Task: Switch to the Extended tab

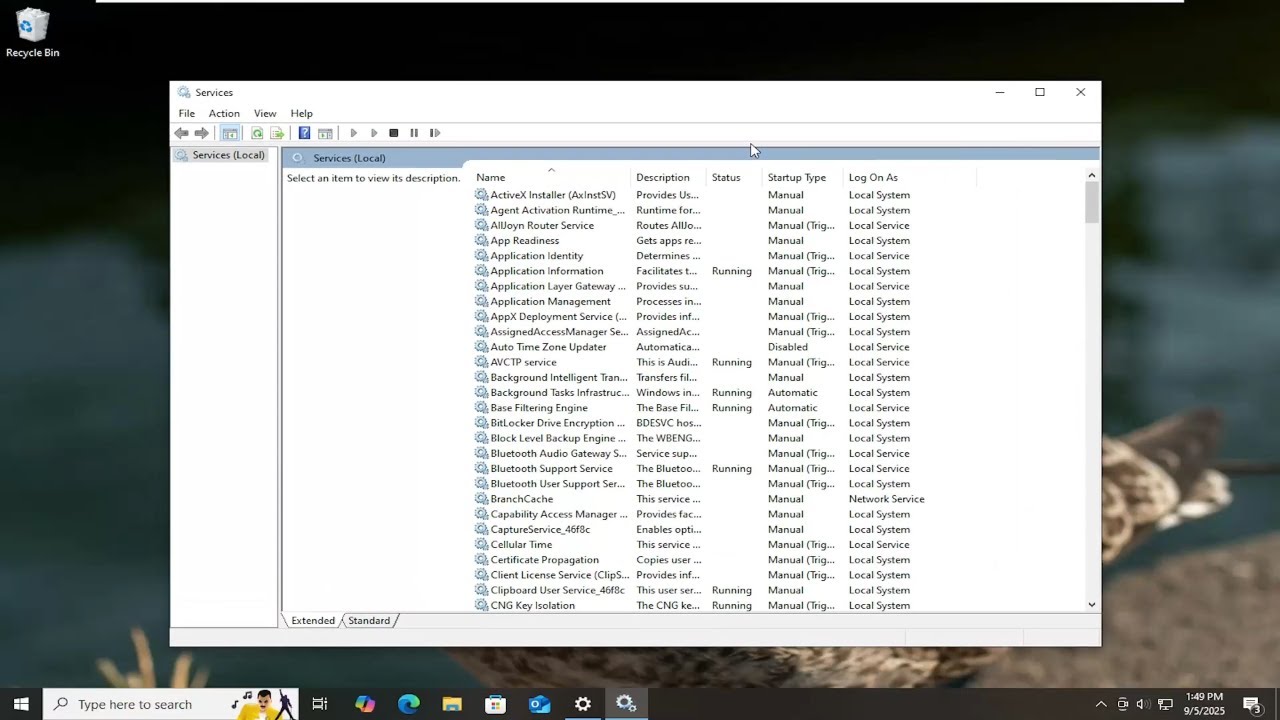Action: pyautogui.click(x=313, y=621)
